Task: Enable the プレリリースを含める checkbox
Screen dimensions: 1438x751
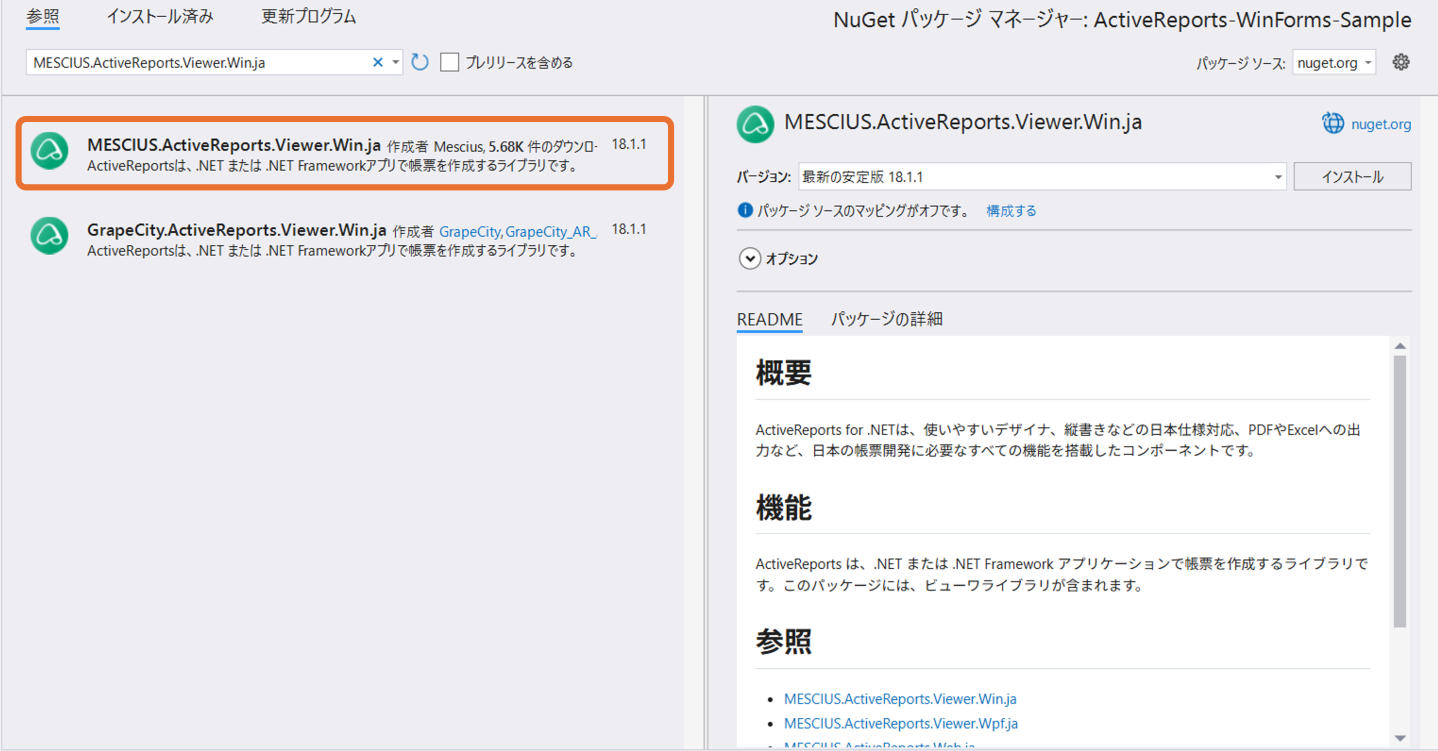Action: click(450, 62)
